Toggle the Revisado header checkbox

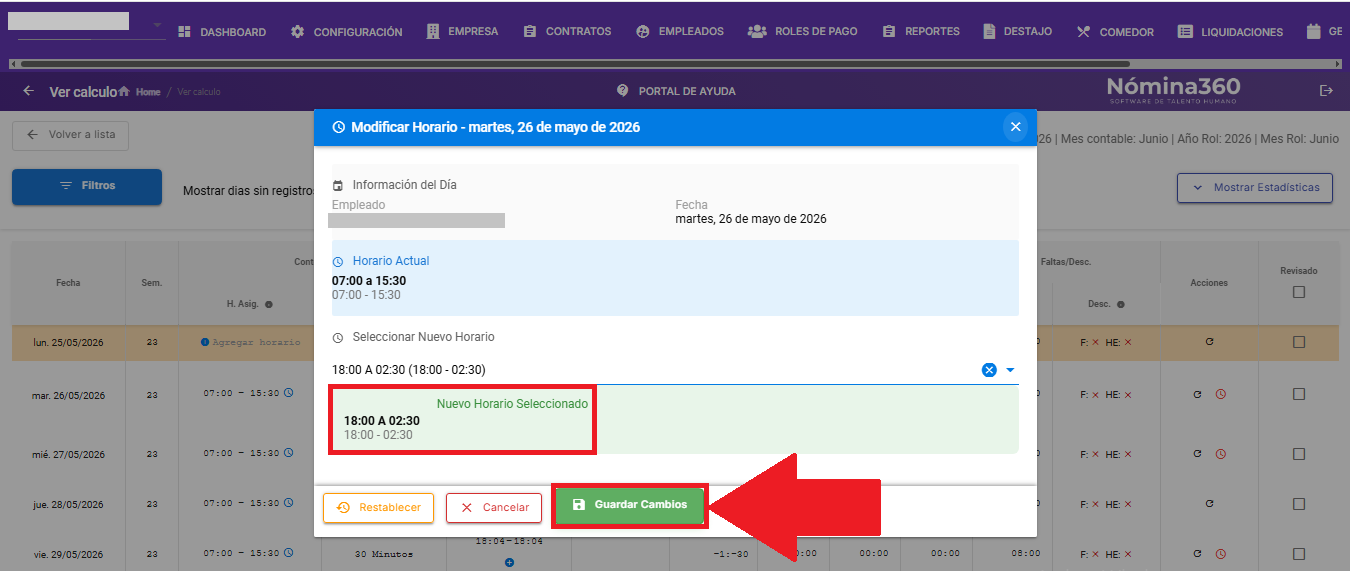1298,292
